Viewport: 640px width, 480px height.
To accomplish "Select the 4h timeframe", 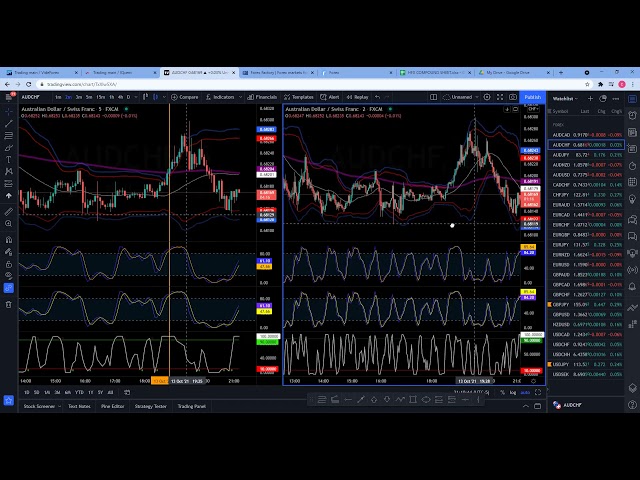I will click(x=120, y=97).
